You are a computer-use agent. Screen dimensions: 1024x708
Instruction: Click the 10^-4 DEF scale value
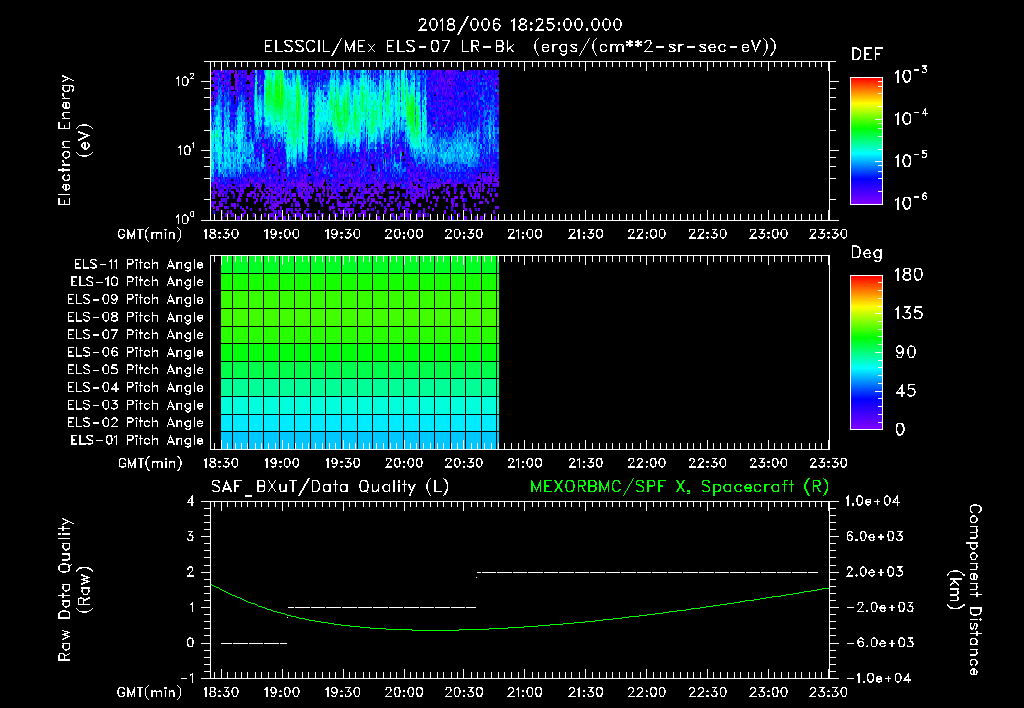910,118
